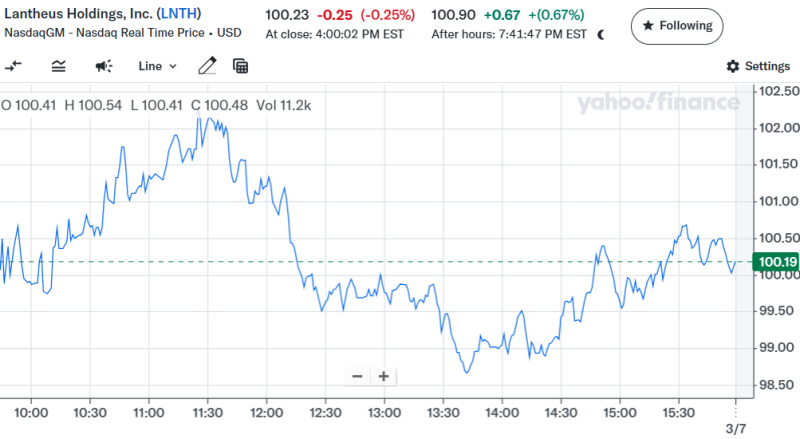
Task: Click the moon after-hours icon
Action: click(601, 33)
